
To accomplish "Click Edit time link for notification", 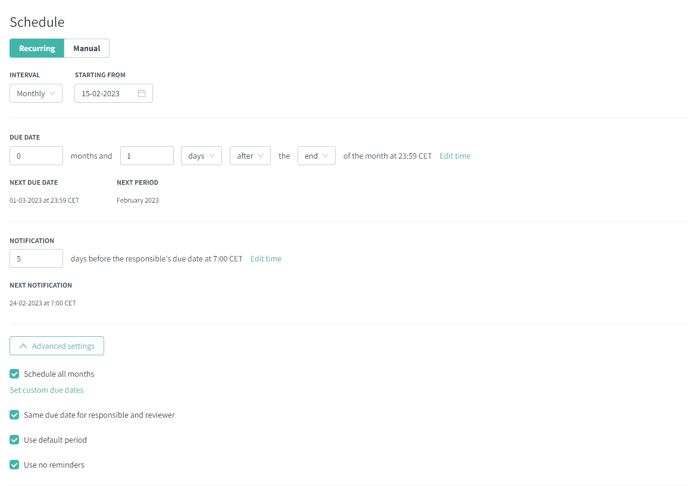I will click(x=266, y=259).
